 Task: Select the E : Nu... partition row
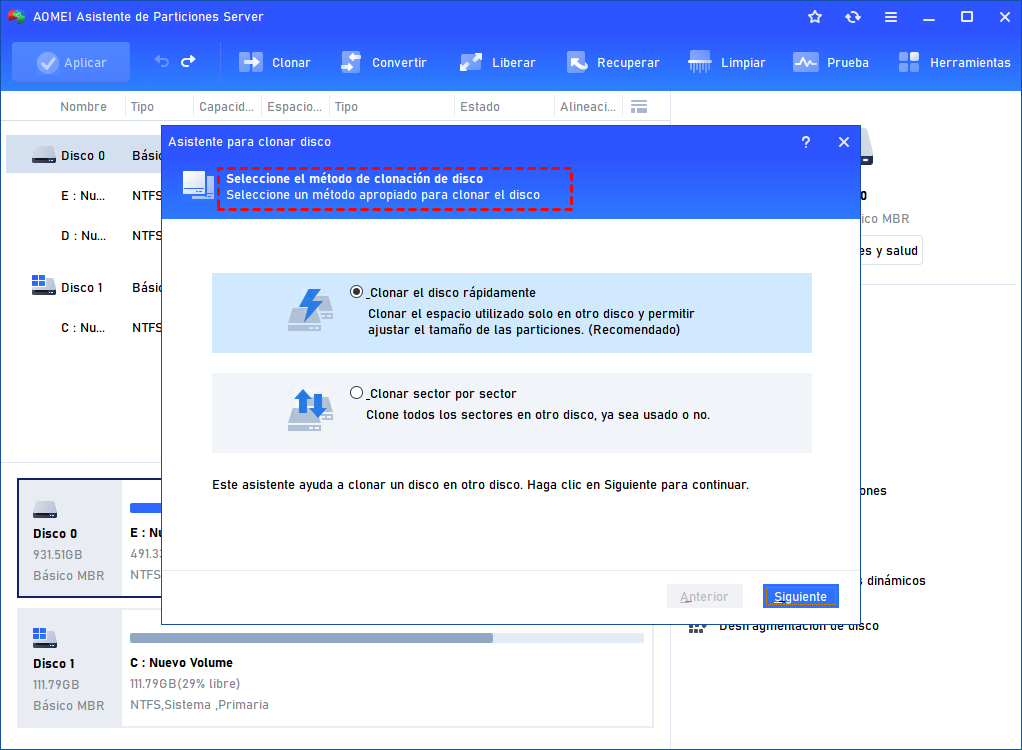pyautogui.click(x=83, y=195)
